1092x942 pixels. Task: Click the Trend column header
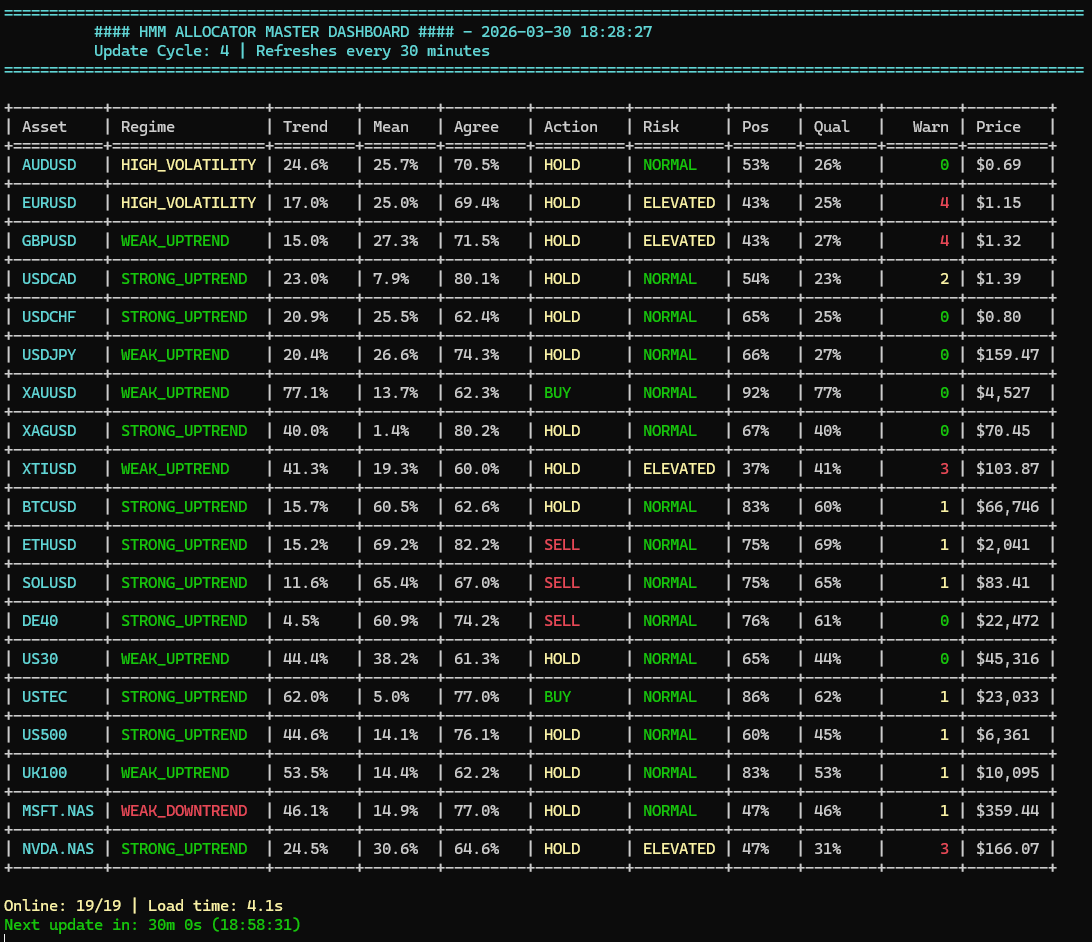click(305, 127)
